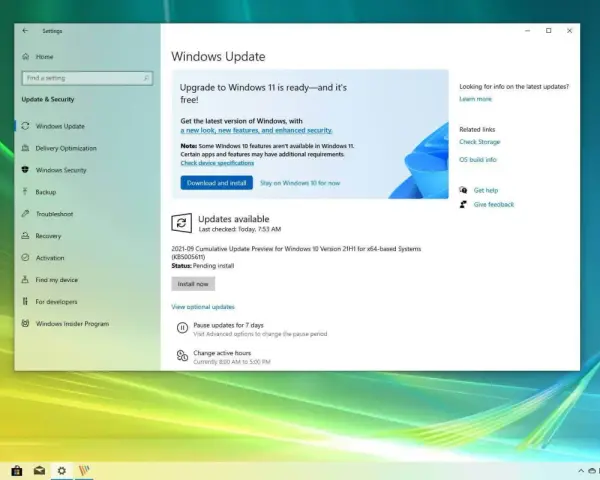Click Settings gear in taskbar
The height and width of the screenshot is (480, 600).
(x=62, y=470)
